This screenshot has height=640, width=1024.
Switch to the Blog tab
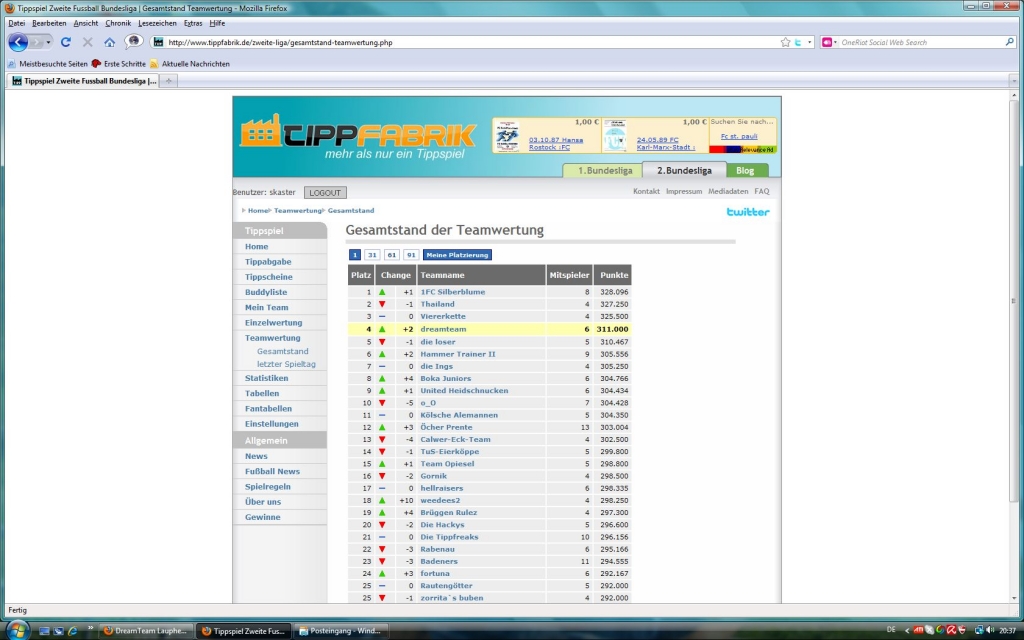coord(745,170)
